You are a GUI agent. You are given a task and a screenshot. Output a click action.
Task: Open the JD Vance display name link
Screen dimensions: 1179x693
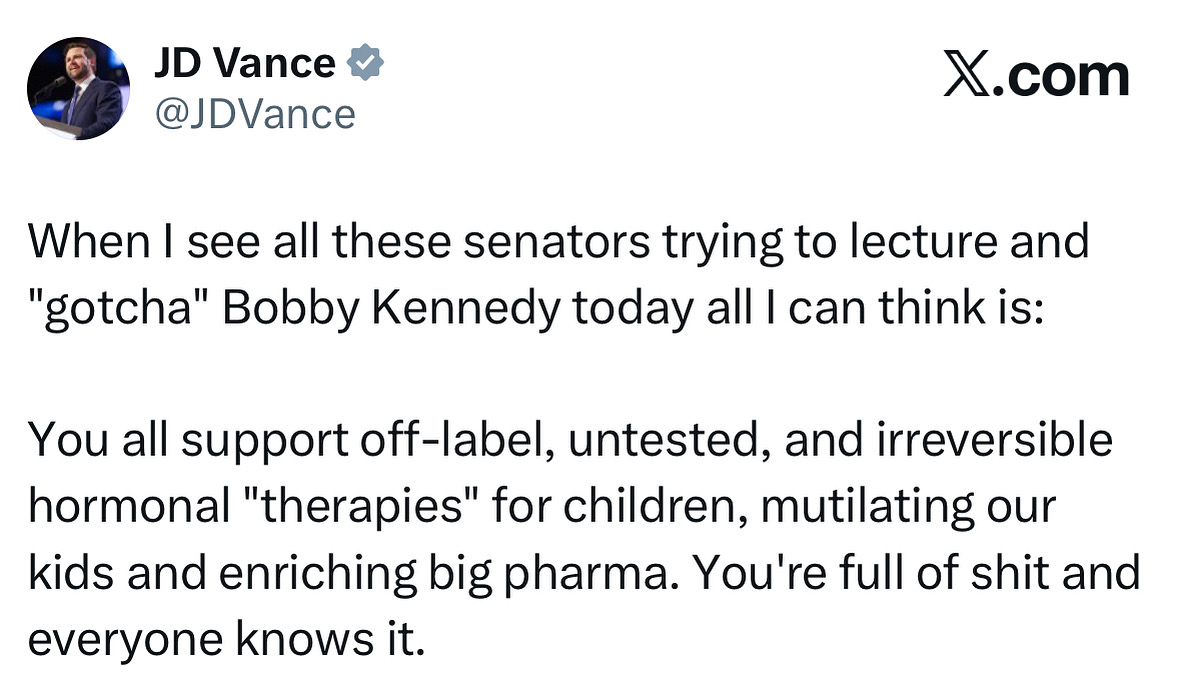click(245, 63)
